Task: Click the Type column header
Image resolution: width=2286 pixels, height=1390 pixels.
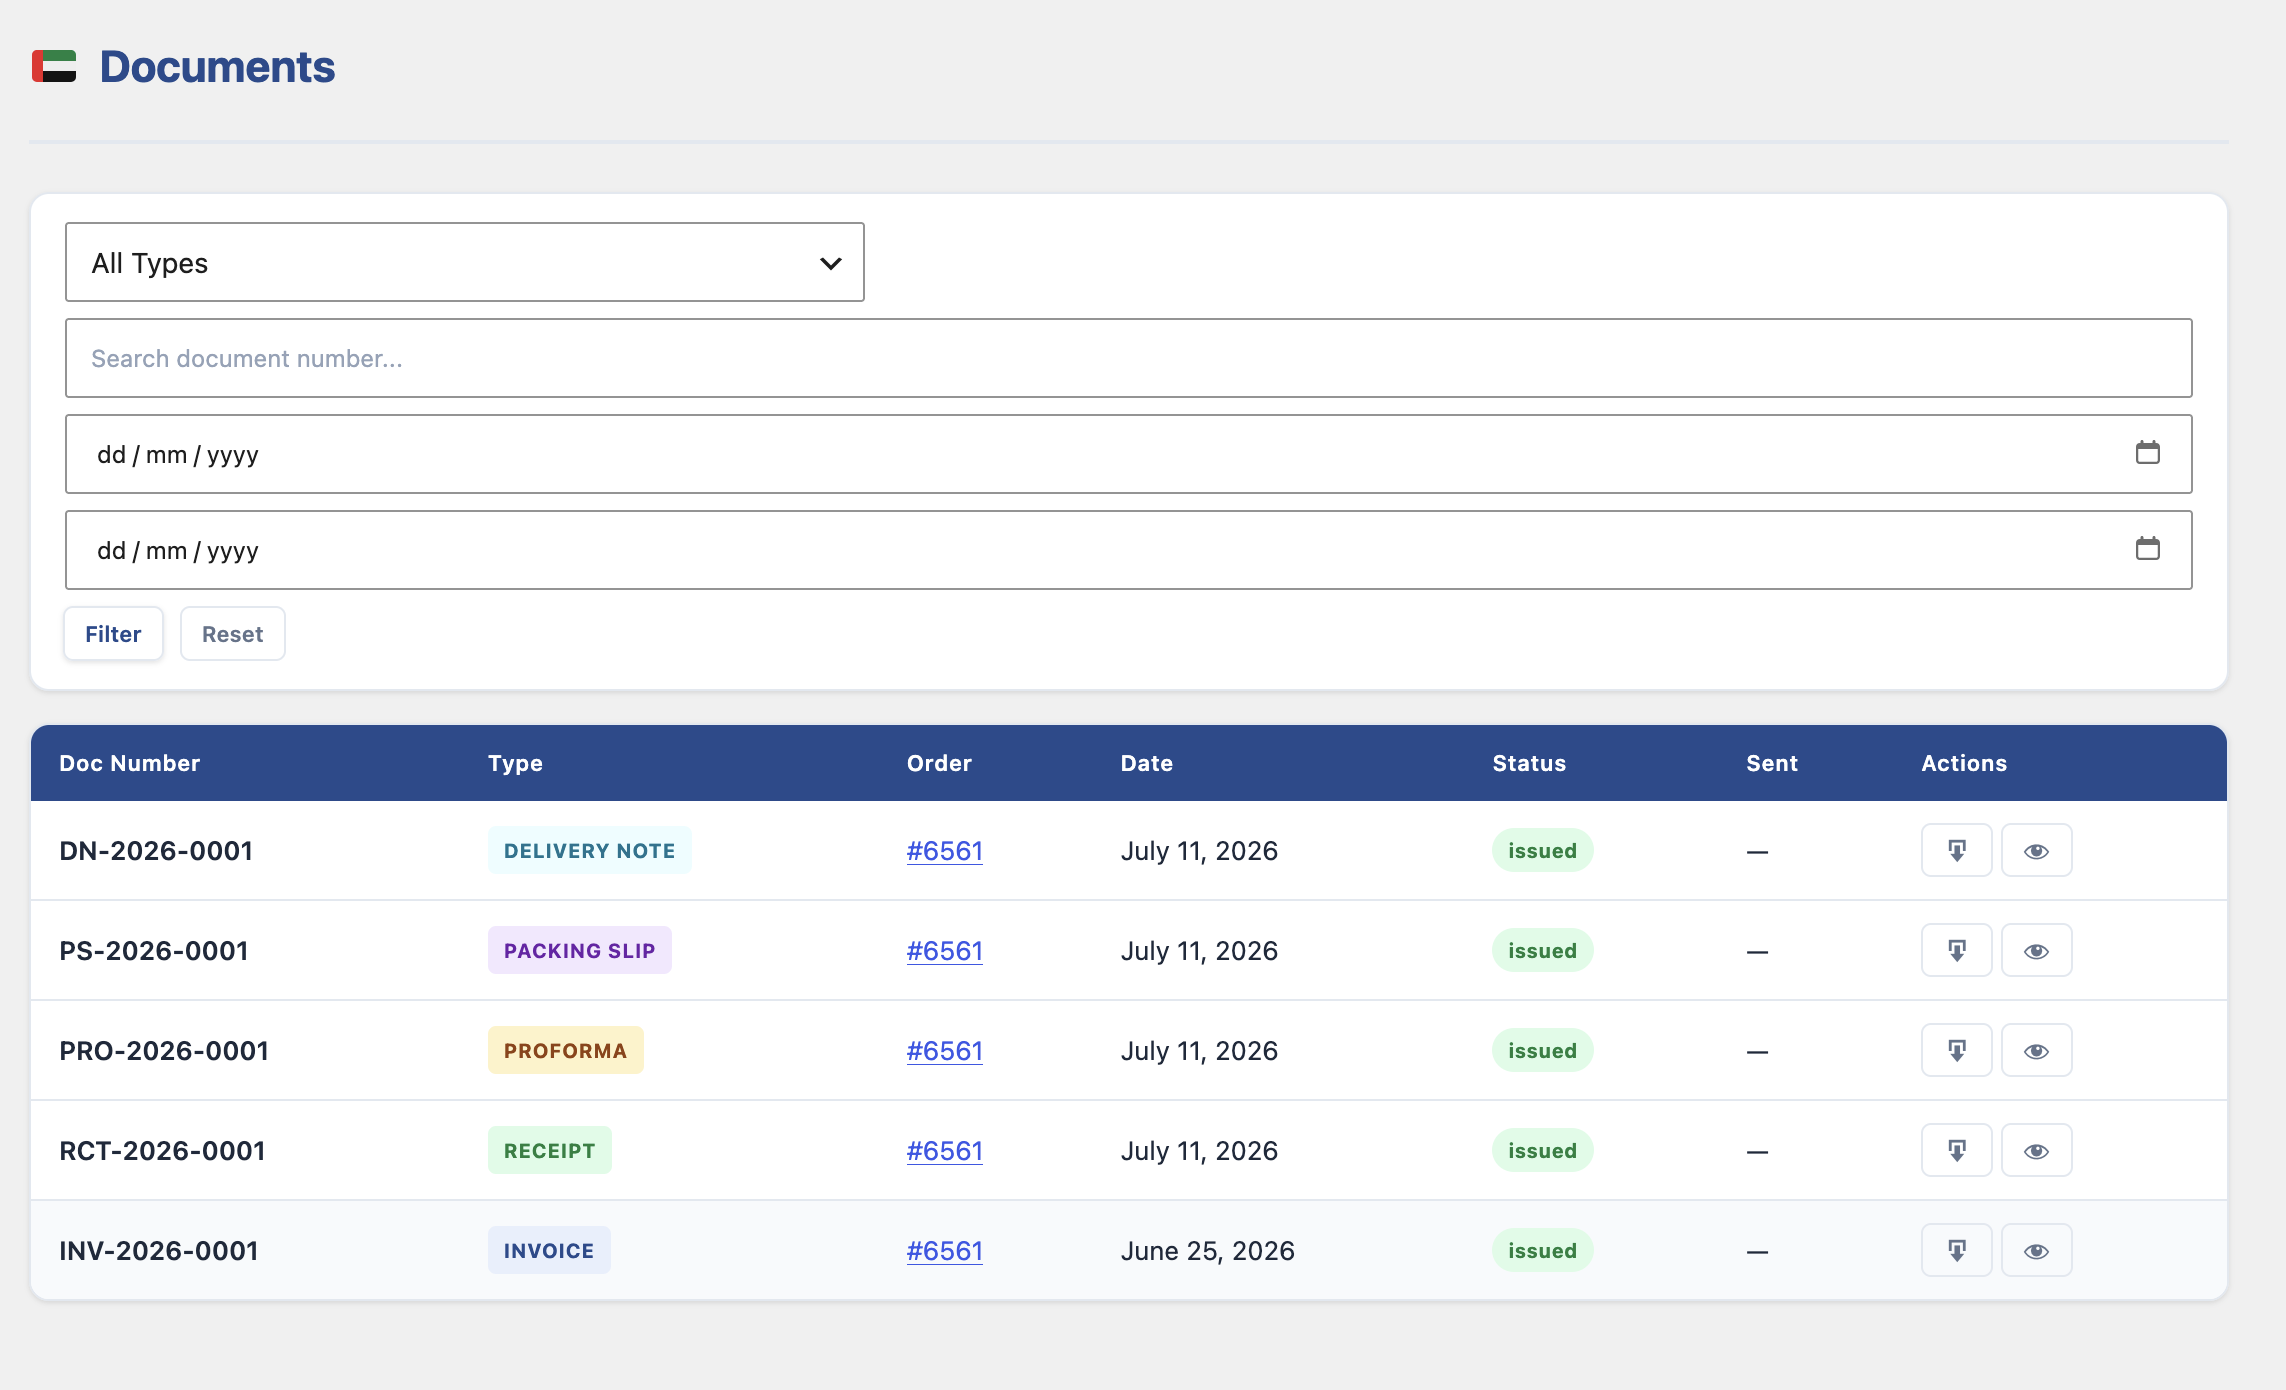Action: point(515,763)
